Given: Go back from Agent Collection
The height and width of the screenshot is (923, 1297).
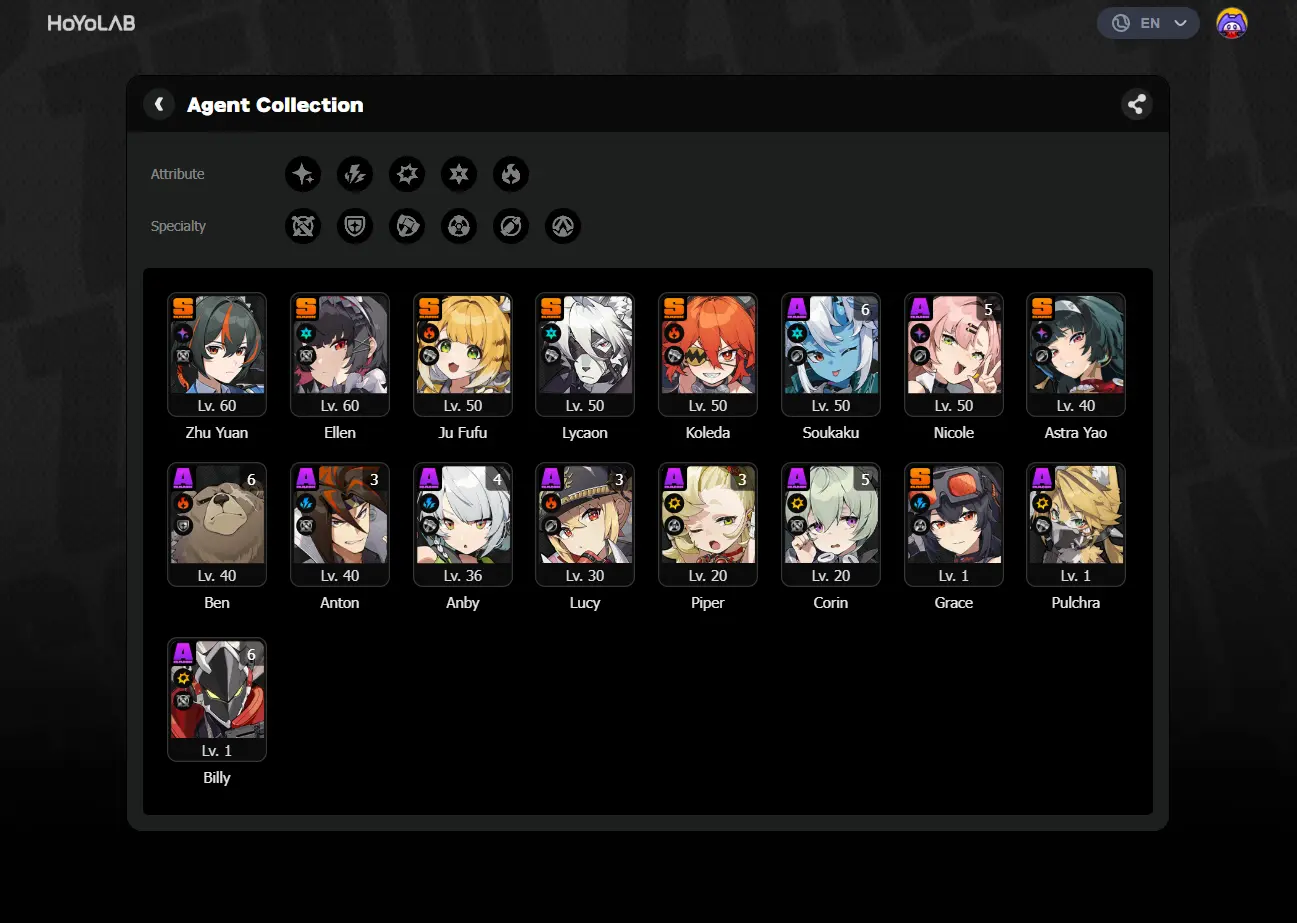Looking at the screenshot, I should pyautogui.click(x=159, y=104).
